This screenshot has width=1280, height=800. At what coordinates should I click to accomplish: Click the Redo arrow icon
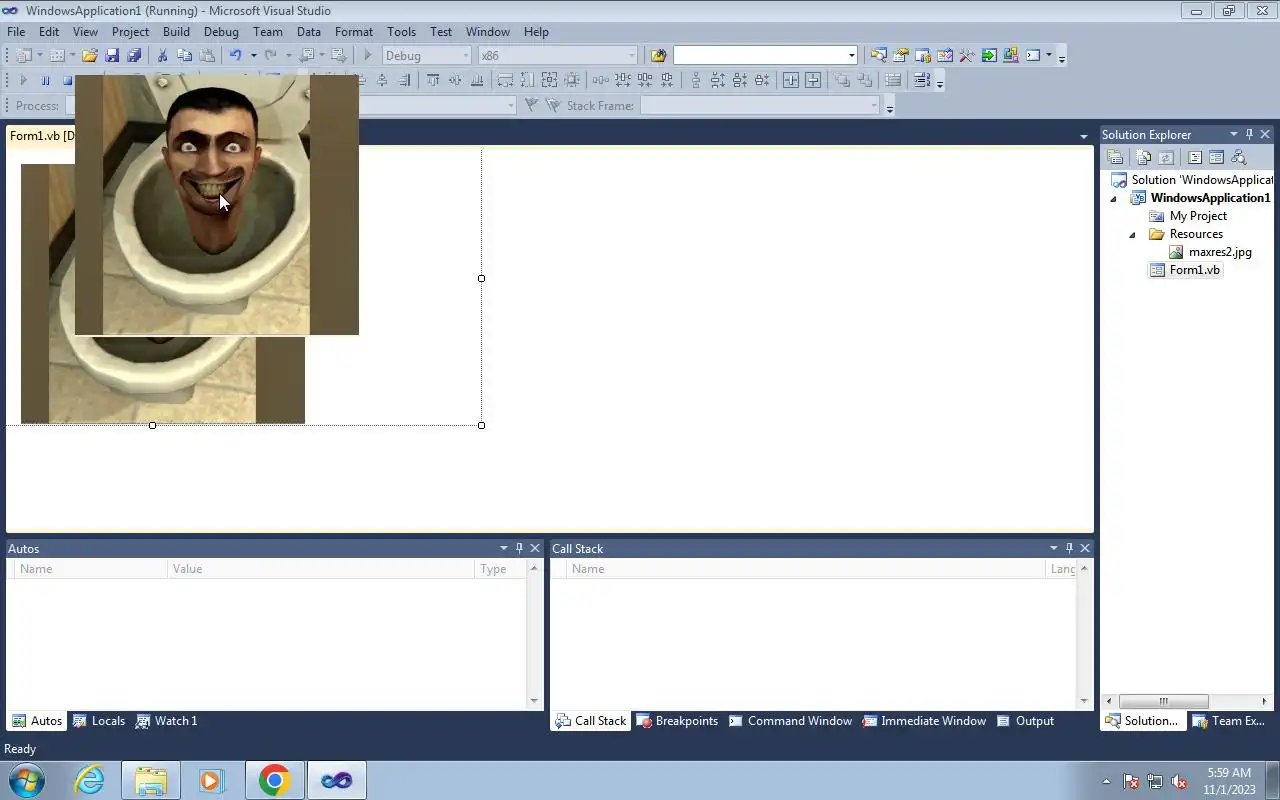270,56
